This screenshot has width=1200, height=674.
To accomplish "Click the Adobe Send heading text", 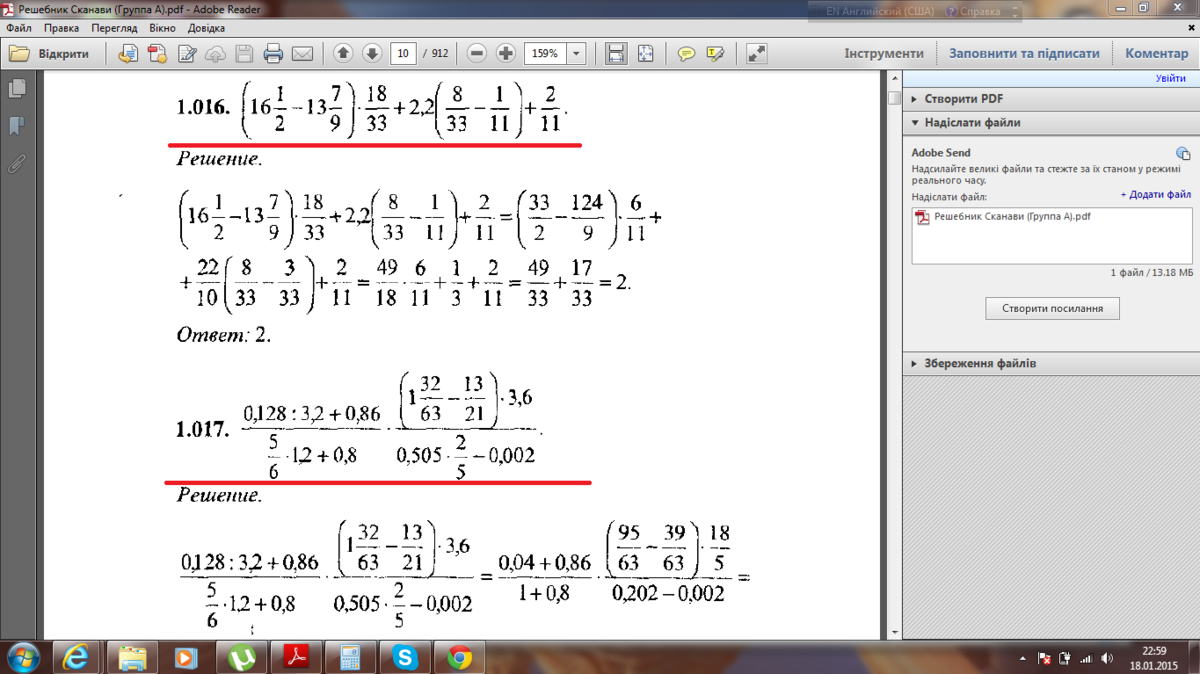I will [941, 153].
